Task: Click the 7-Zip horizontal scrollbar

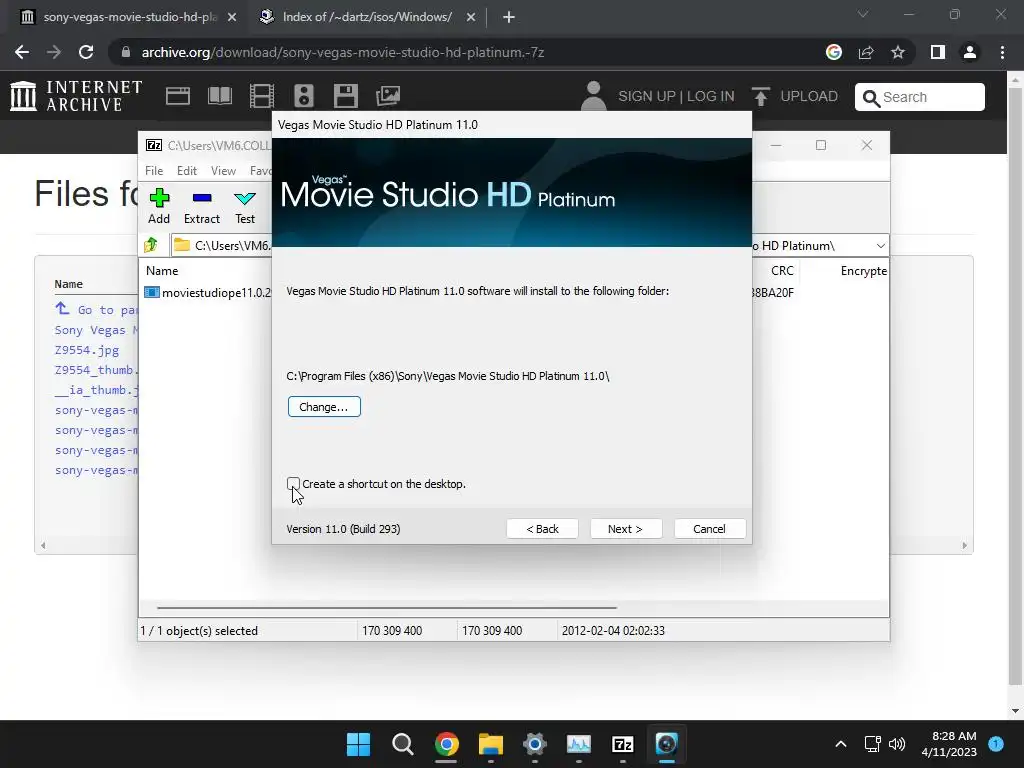Action: (x=387, y=607)
